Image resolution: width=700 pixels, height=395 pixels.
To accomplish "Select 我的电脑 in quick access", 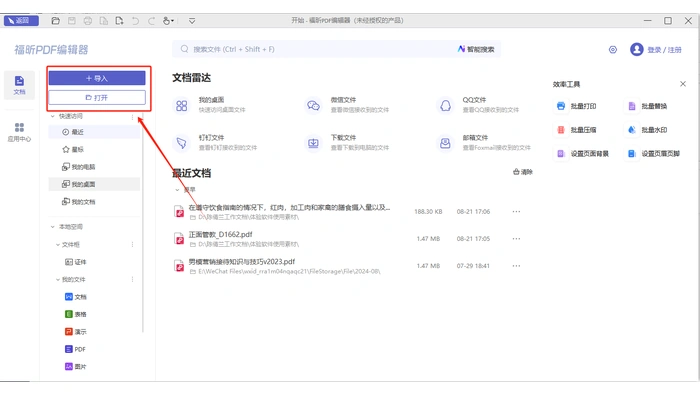I will pyautogui.click(x=94, y=166).
